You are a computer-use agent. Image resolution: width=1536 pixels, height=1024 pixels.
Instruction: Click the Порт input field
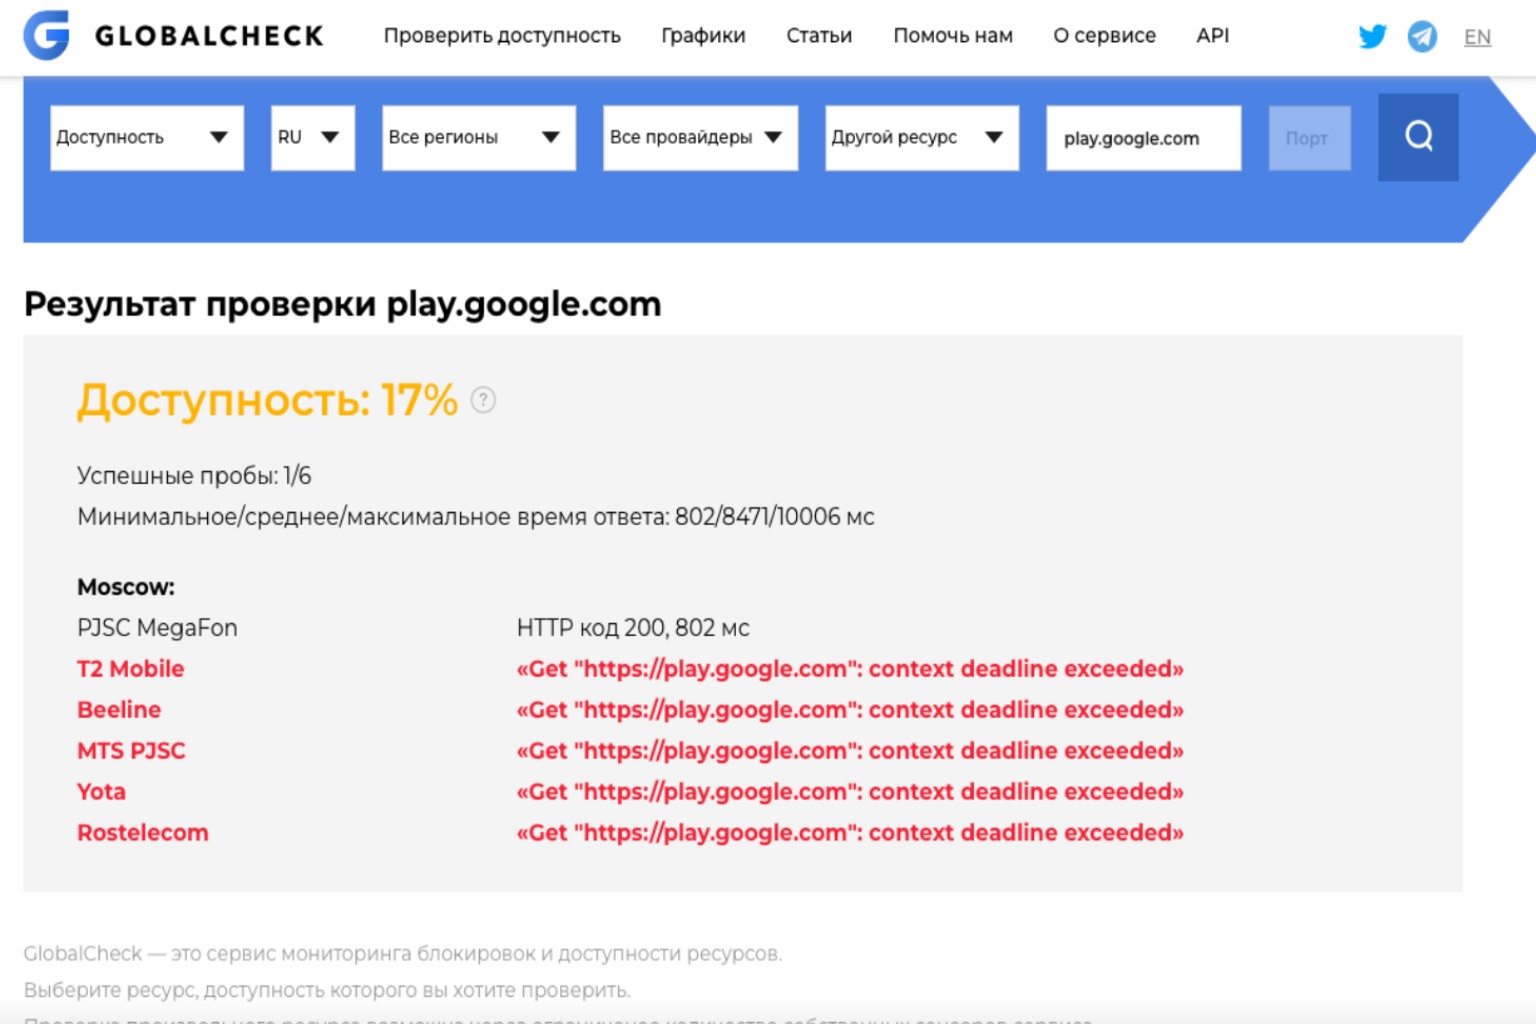pyautogui.click(x=1309, y=138)
